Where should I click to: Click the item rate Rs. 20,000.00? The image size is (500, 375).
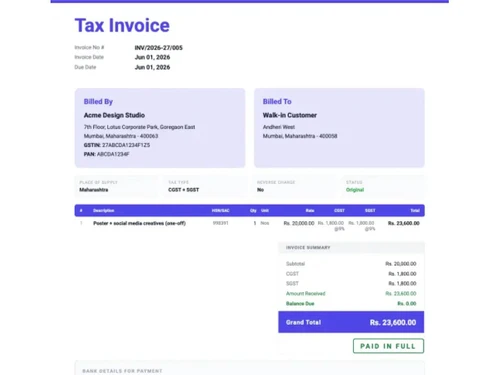pyautogui.click(x=299, y=223)
